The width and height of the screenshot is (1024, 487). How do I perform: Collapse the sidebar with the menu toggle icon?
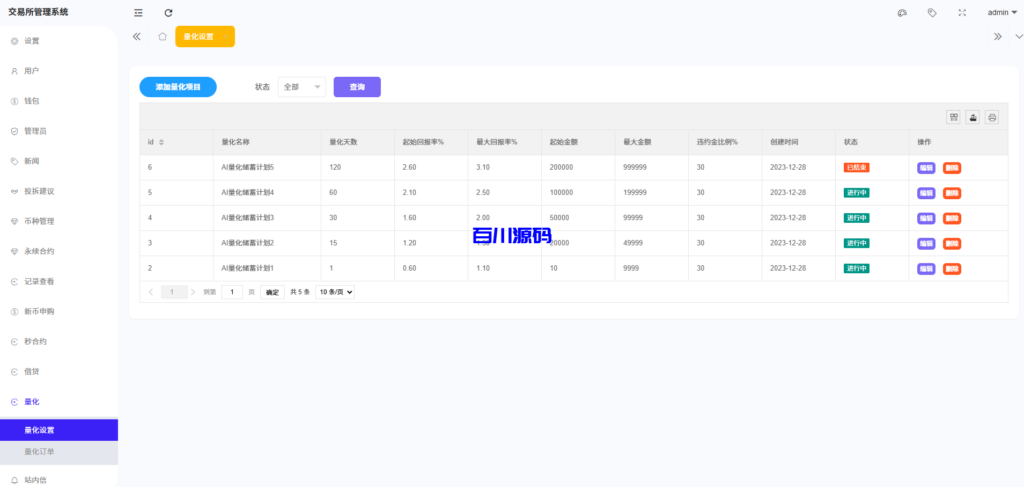138,12
